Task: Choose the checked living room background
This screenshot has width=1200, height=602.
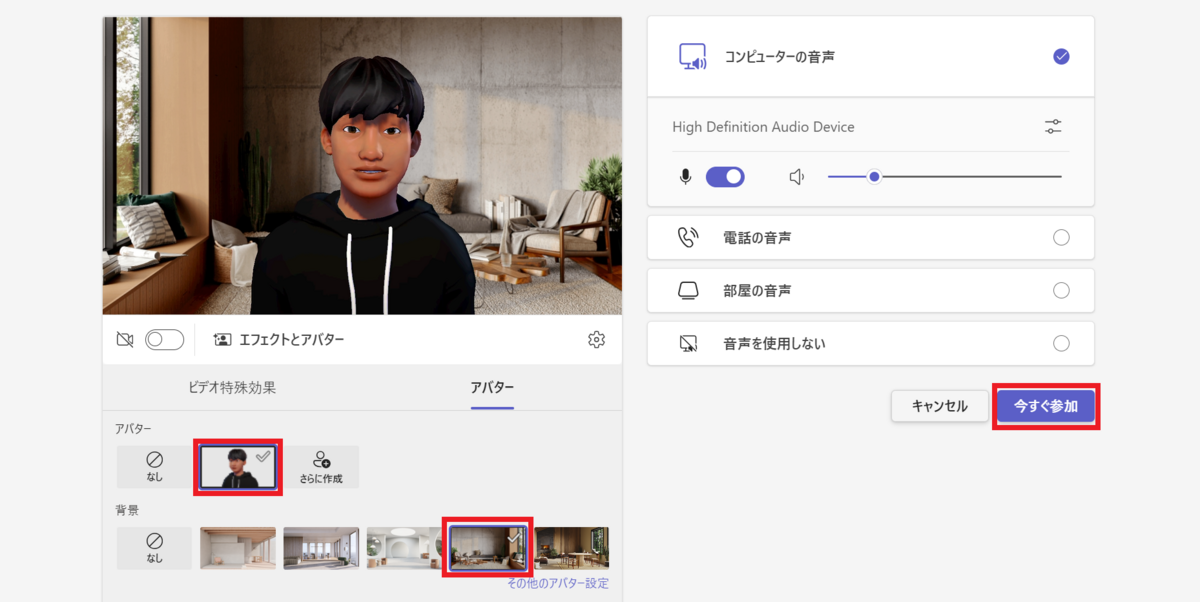Action: [488, 548]
